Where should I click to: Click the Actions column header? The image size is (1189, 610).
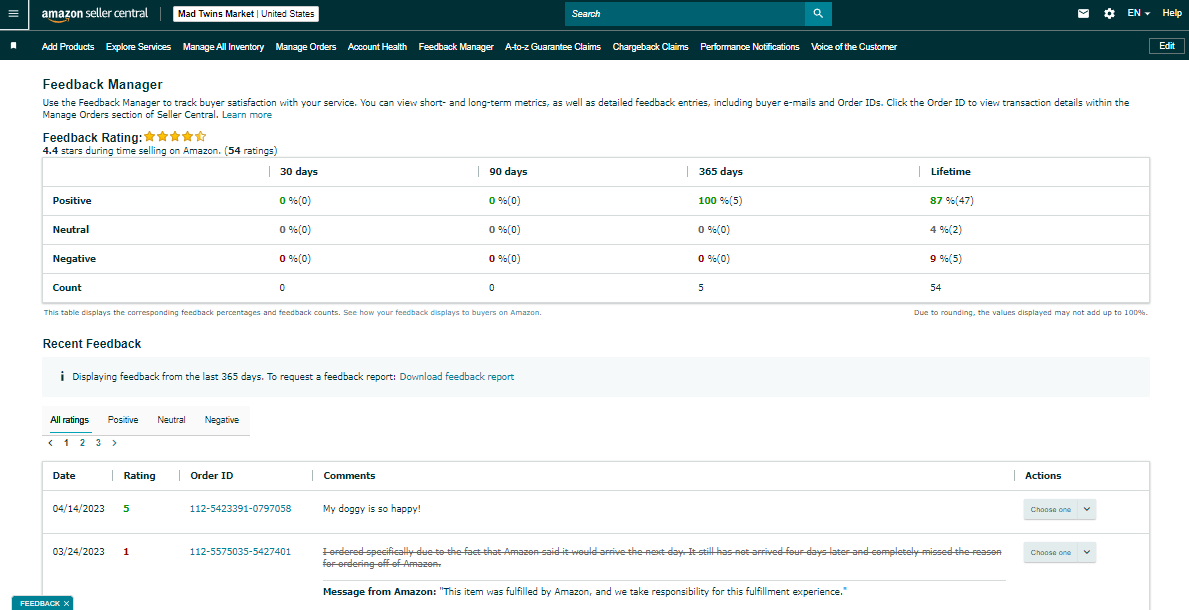click(1043, 476)
